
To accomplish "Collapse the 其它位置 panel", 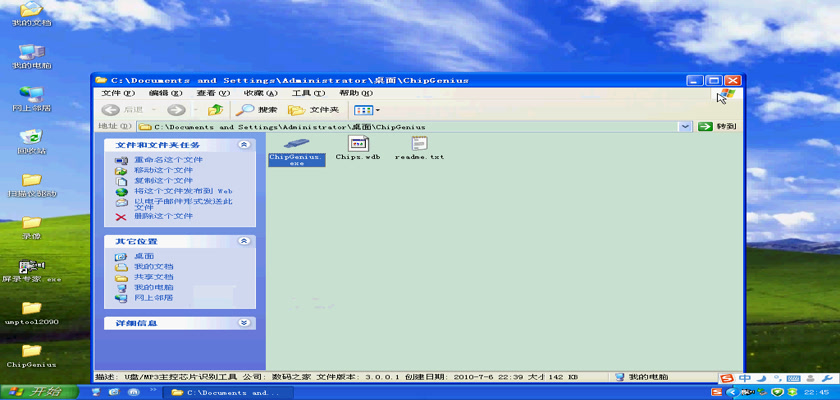I will tap(244, 241).
